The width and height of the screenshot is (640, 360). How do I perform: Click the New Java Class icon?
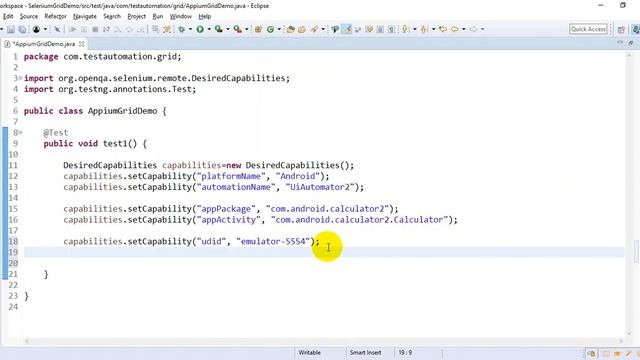point(270,29)
